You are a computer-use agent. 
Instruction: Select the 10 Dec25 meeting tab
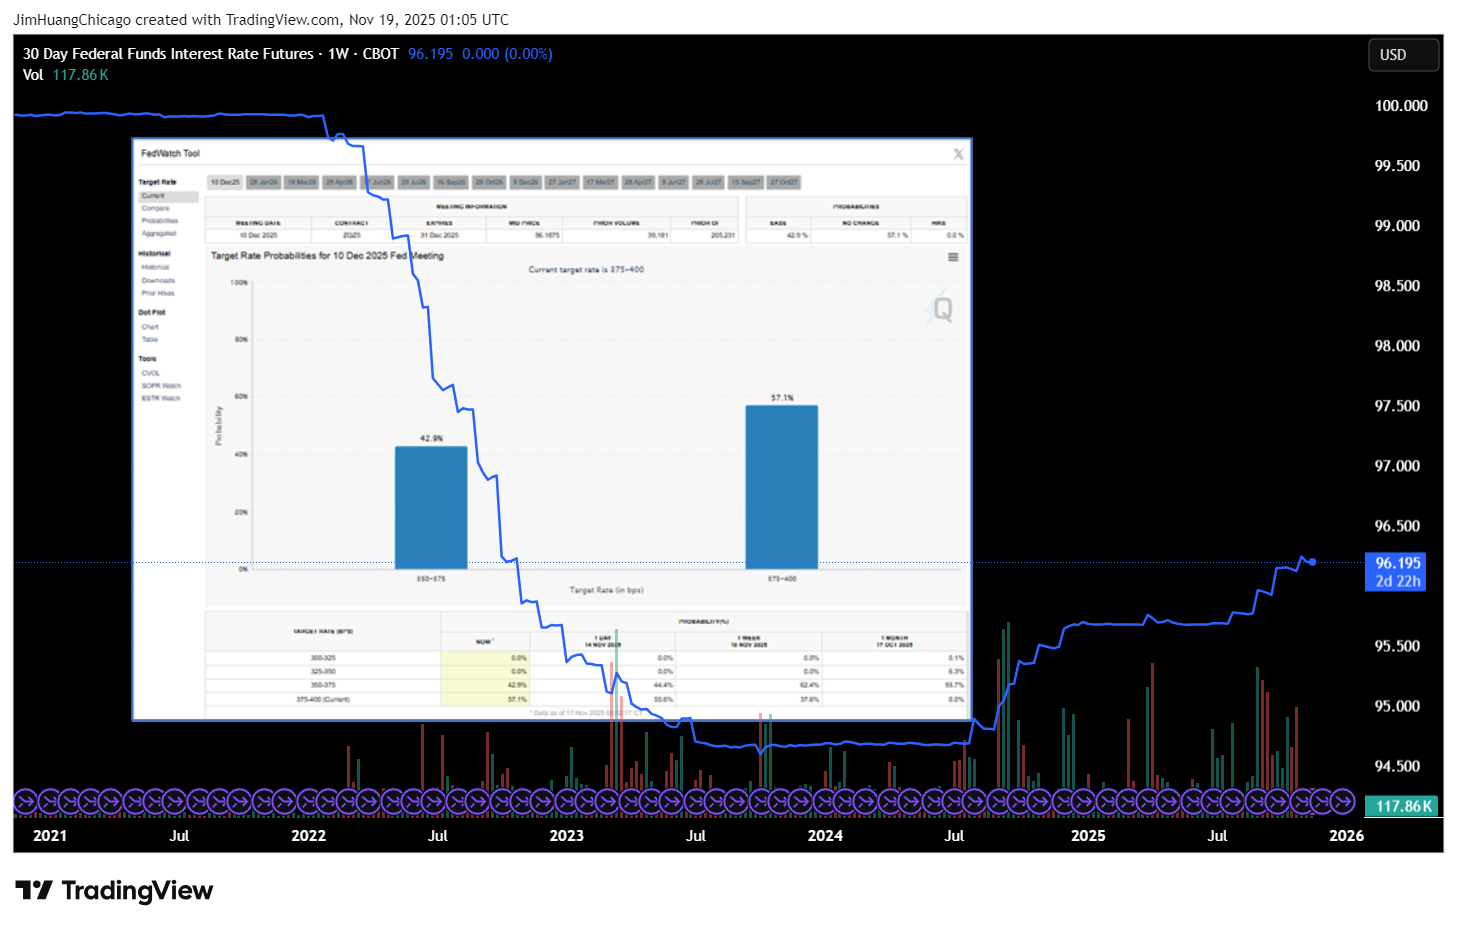pyautogui.click(x=225, y=182)
